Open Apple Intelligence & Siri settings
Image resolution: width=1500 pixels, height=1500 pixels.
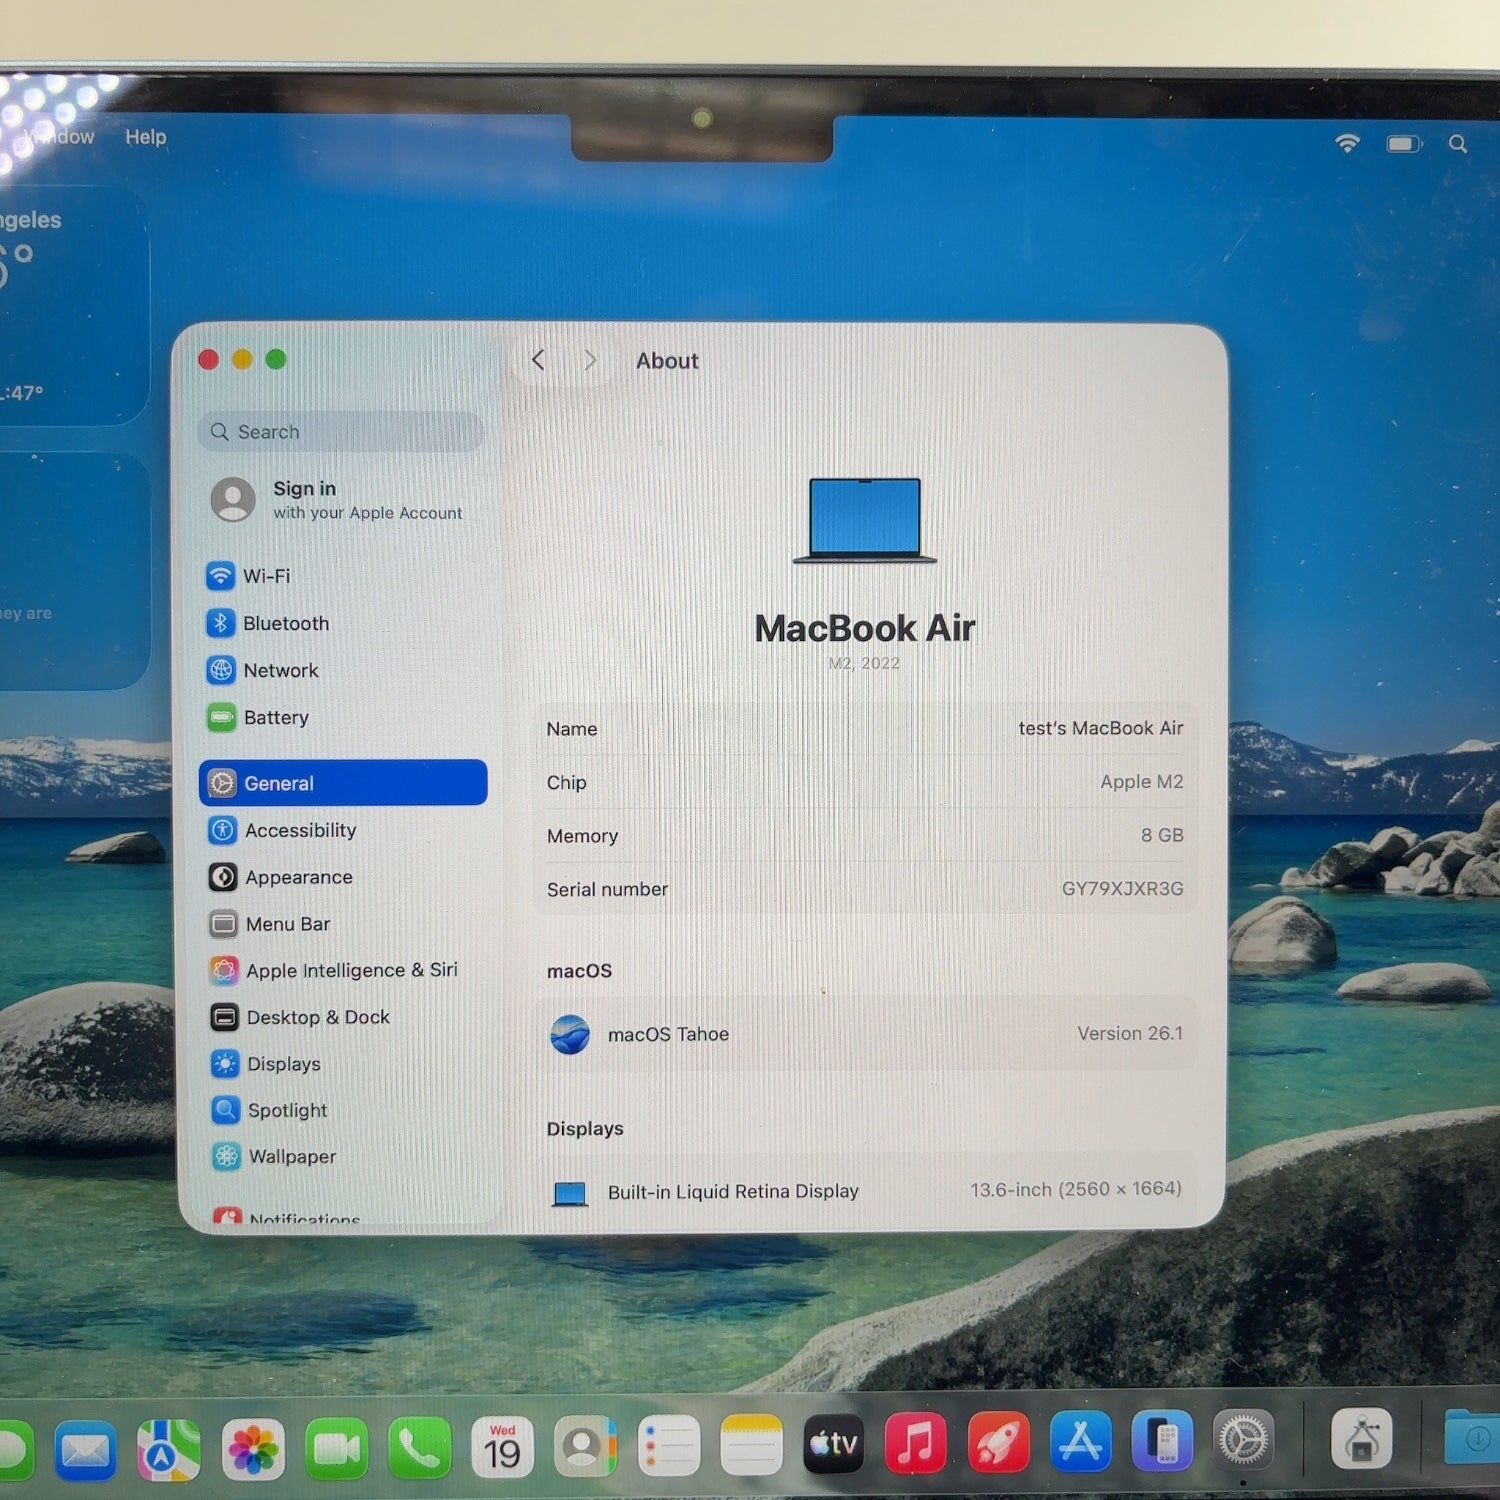tap(350, 970)
